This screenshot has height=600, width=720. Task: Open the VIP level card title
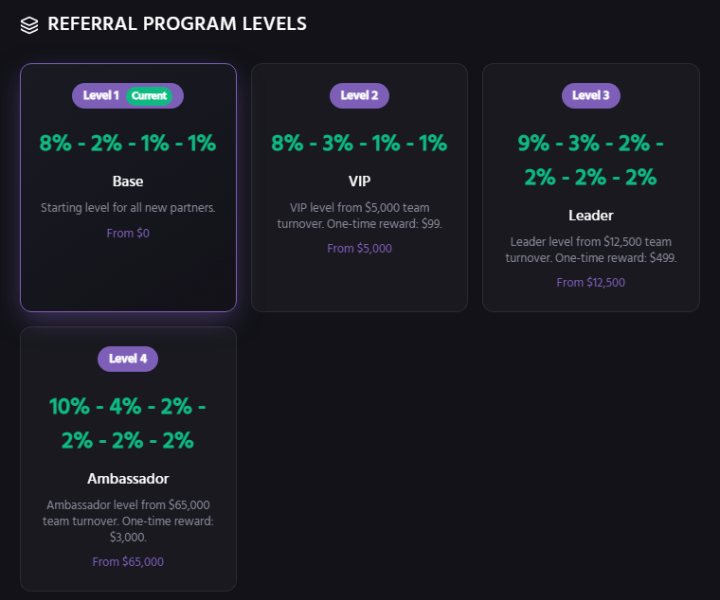(359, 182)
